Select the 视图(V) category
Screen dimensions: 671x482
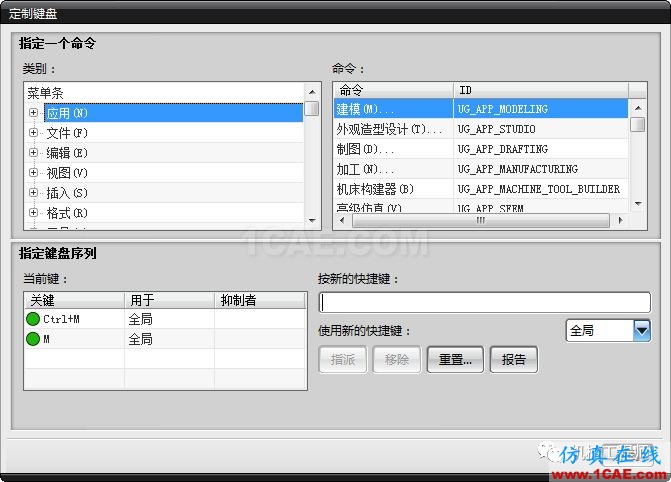[67, 173]
